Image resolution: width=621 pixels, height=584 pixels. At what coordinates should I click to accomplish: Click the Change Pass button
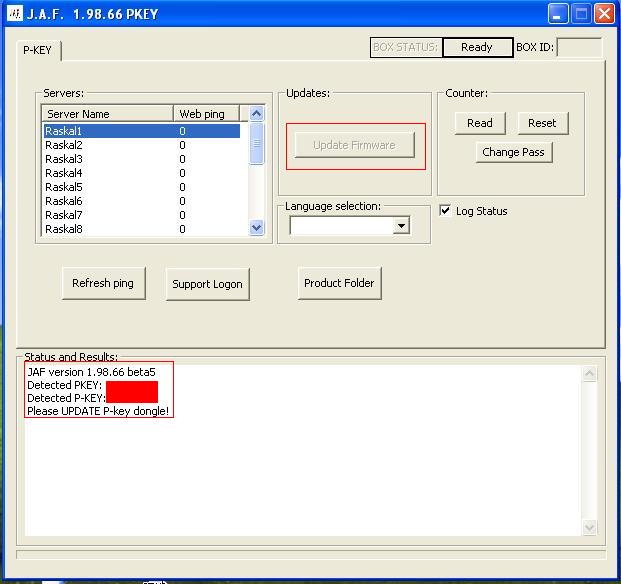pyautogui.click(x=514, y=152)
